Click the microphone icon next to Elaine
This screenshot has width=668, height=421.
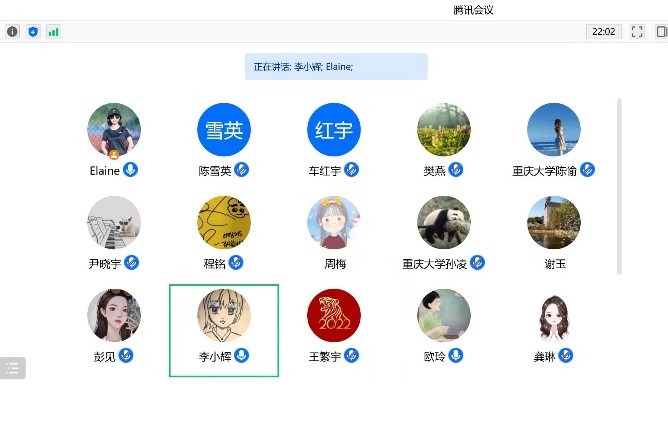tap(130, 170)
